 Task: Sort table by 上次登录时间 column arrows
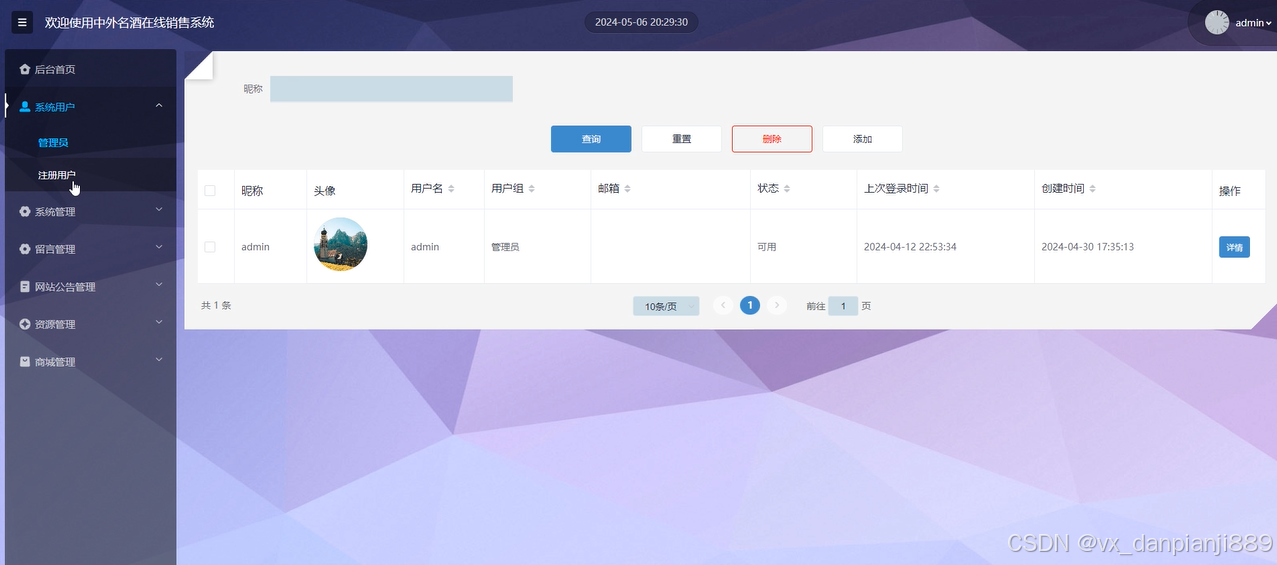[x=936, y=189]
